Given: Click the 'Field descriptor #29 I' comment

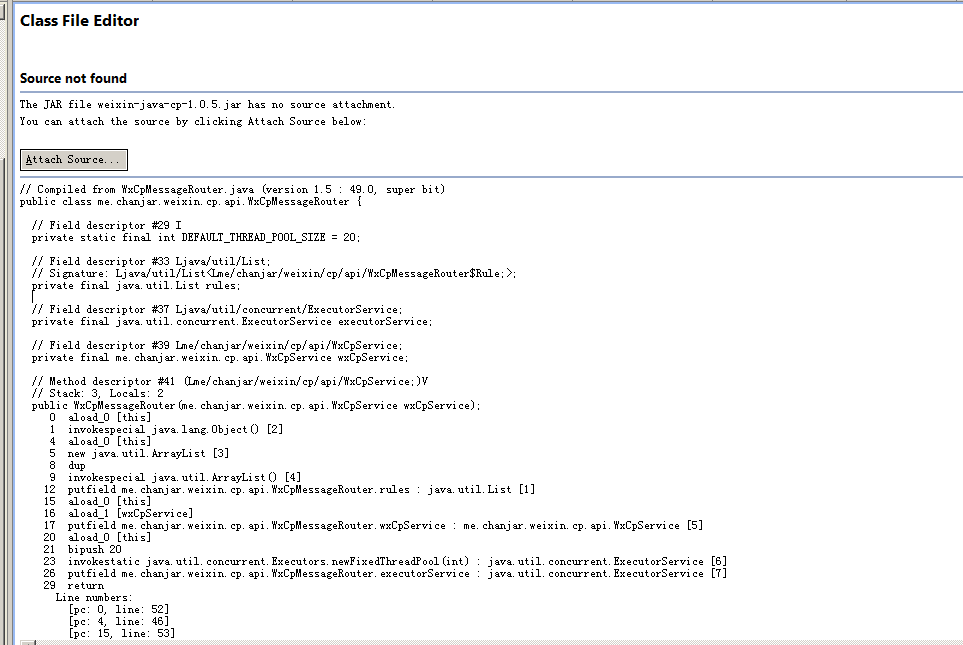Looking at the screenshot, I should tap(107, 225).
